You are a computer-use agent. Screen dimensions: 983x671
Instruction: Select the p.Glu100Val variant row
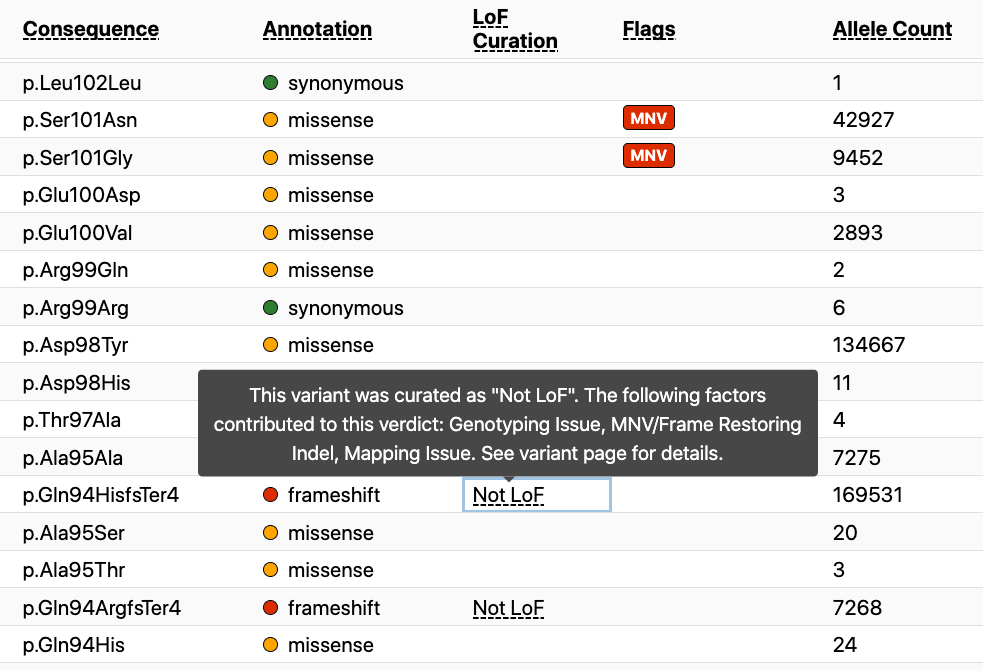77,233
